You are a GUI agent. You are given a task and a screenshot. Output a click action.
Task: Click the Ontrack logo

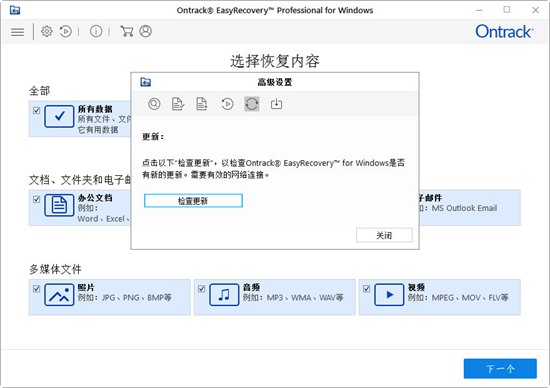pyautogui.click(x=504, y=32)
